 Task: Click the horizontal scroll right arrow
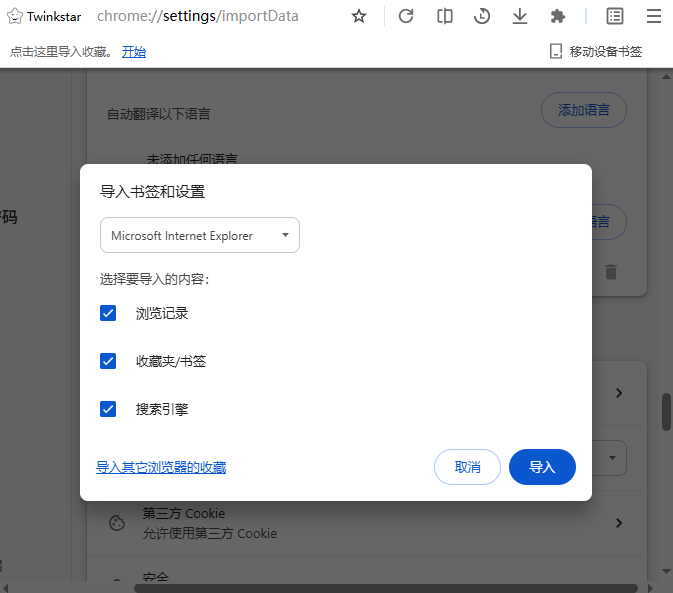click(x=650, y=588)
